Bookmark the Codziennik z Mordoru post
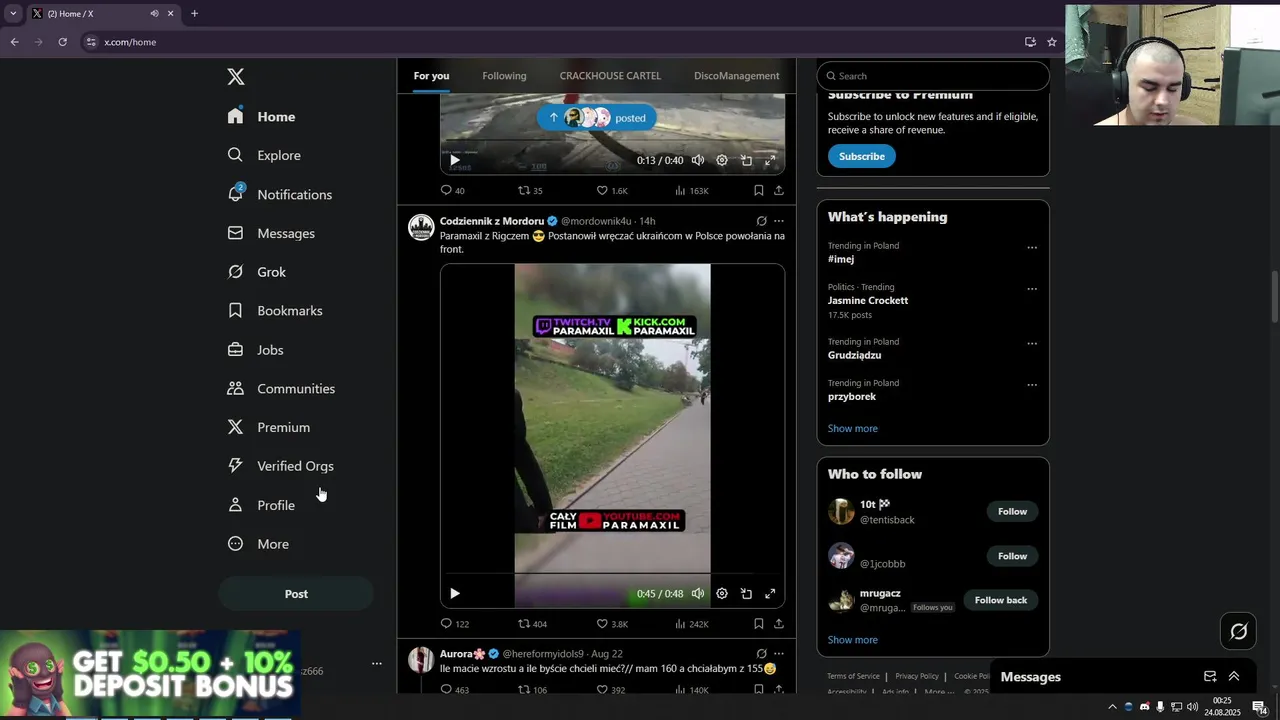Screen dimensions: 1280x720 (x=758, y=624)
